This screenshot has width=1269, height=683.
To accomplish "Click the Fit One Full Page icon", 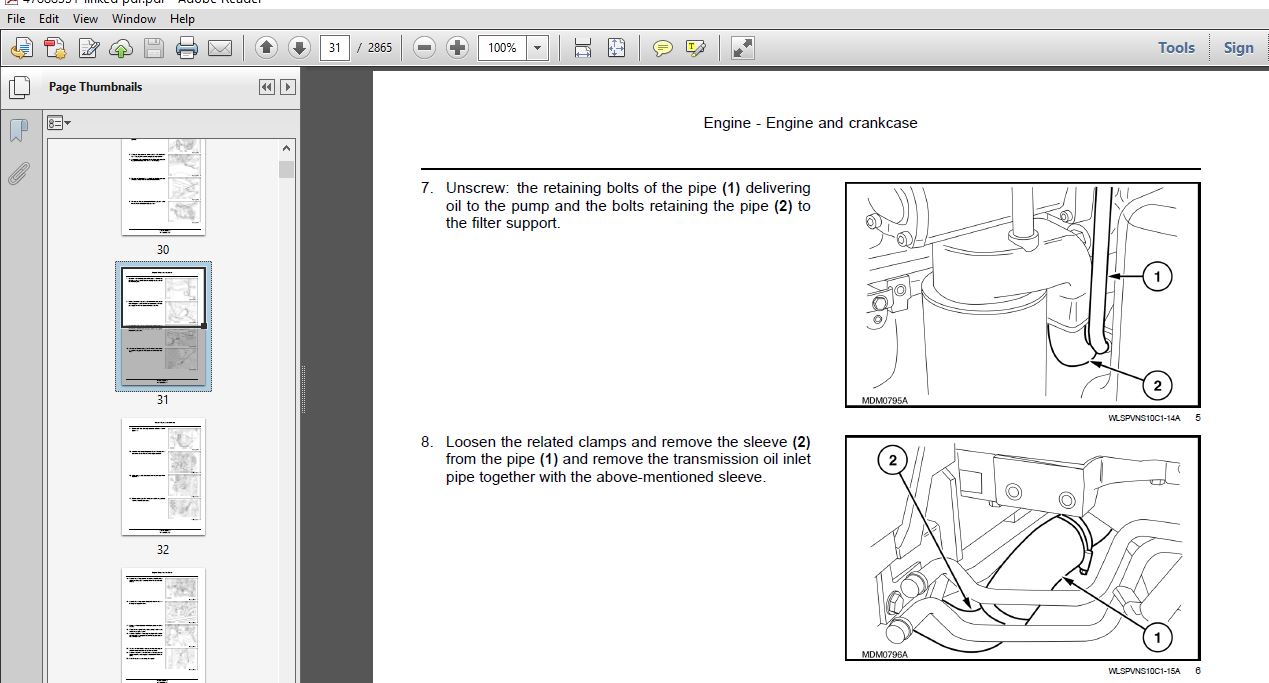I will (x=616, y=47).
